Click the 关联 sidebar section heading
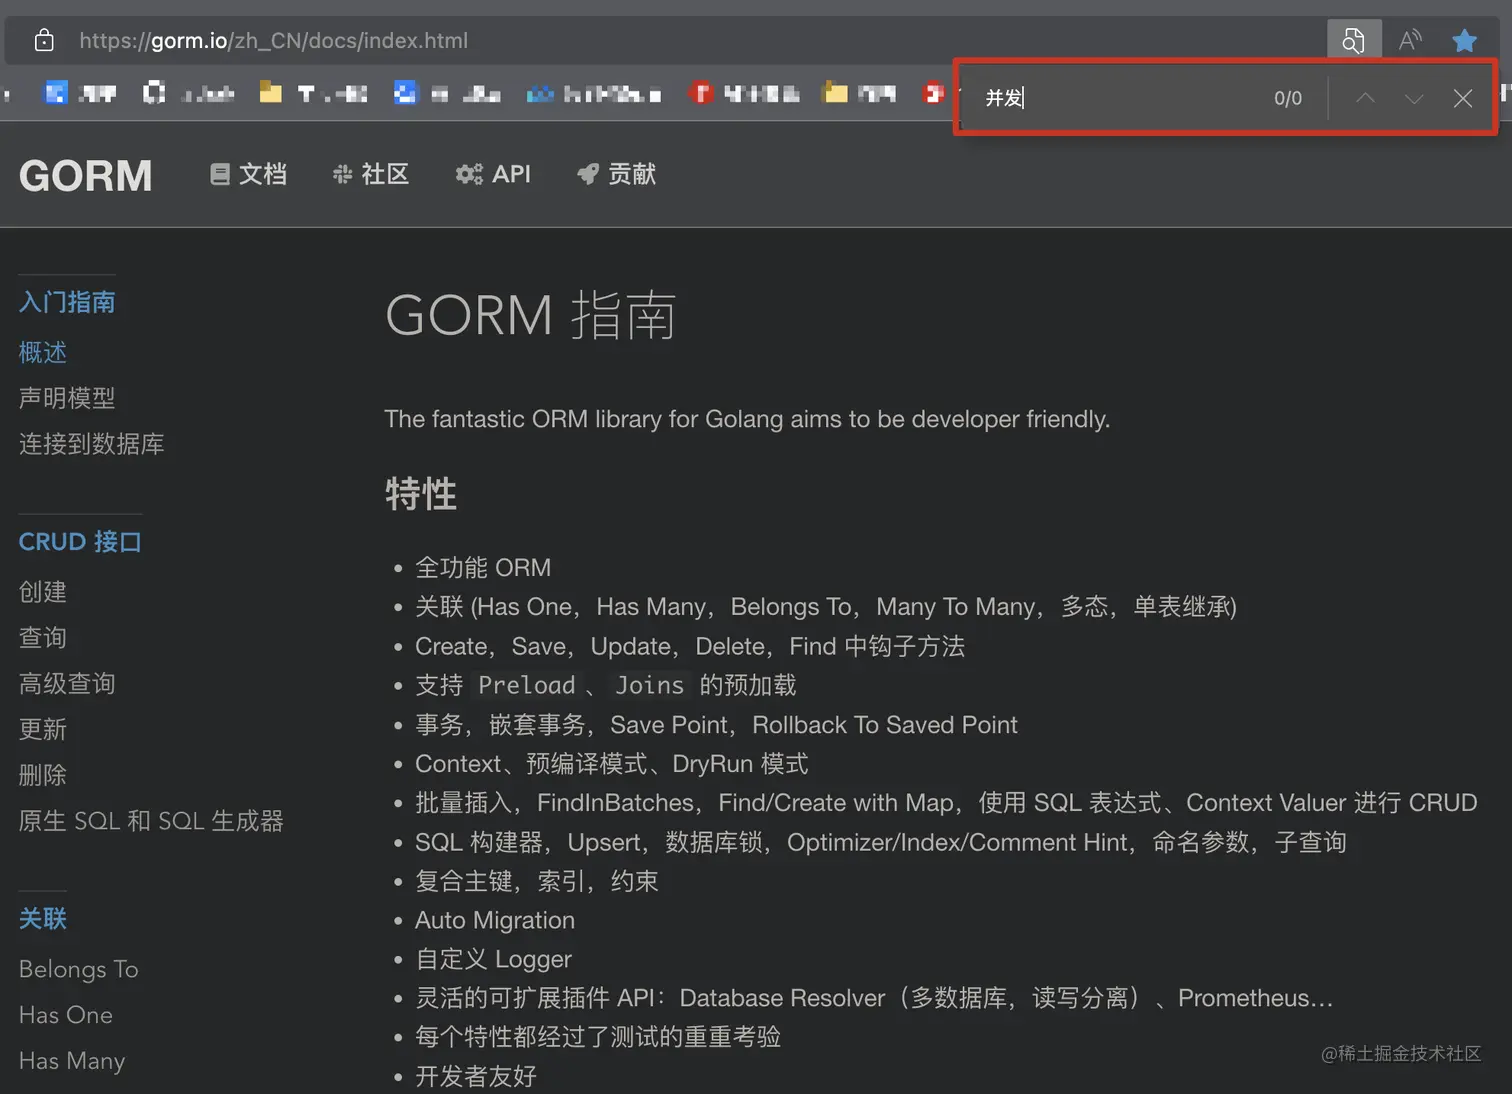 click(43, 919)
